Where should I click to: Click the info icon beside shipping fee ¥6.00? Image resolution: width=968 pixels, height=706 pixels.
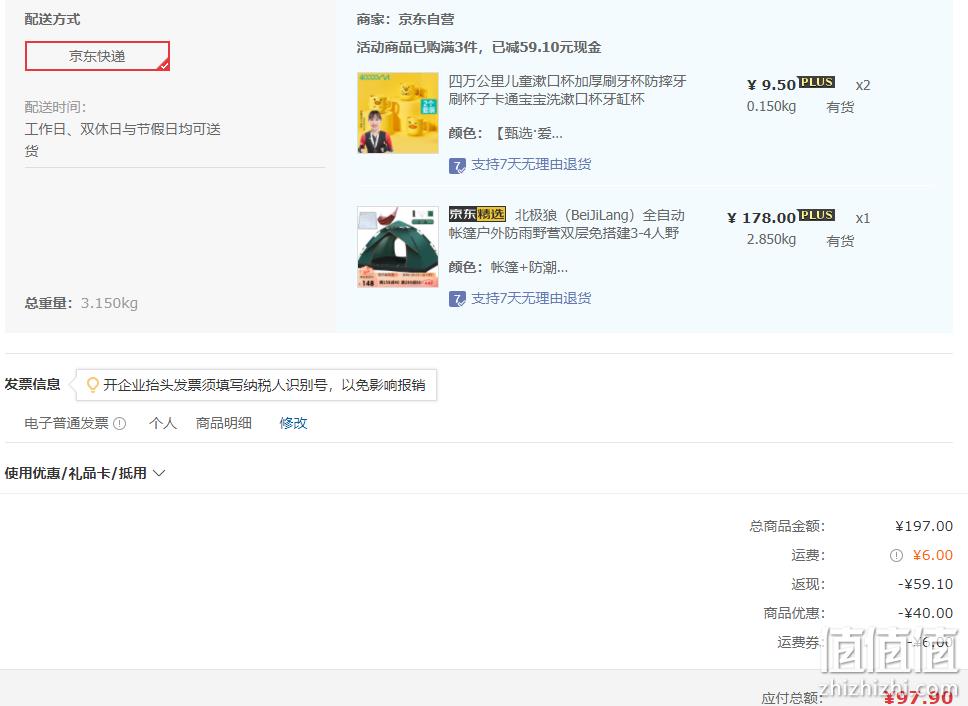click(x=896, y=555)
